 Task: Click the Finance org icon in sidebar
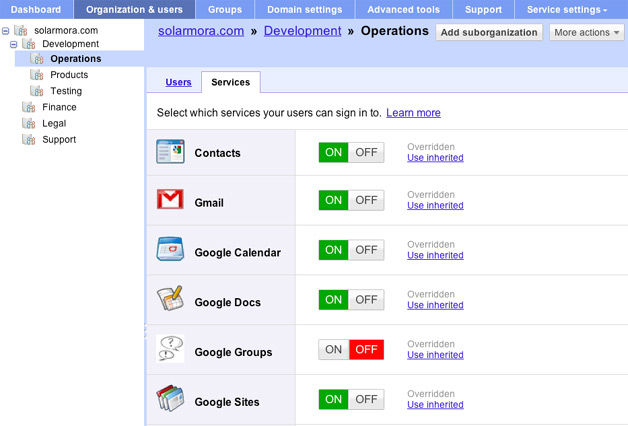tap(28, 107)
